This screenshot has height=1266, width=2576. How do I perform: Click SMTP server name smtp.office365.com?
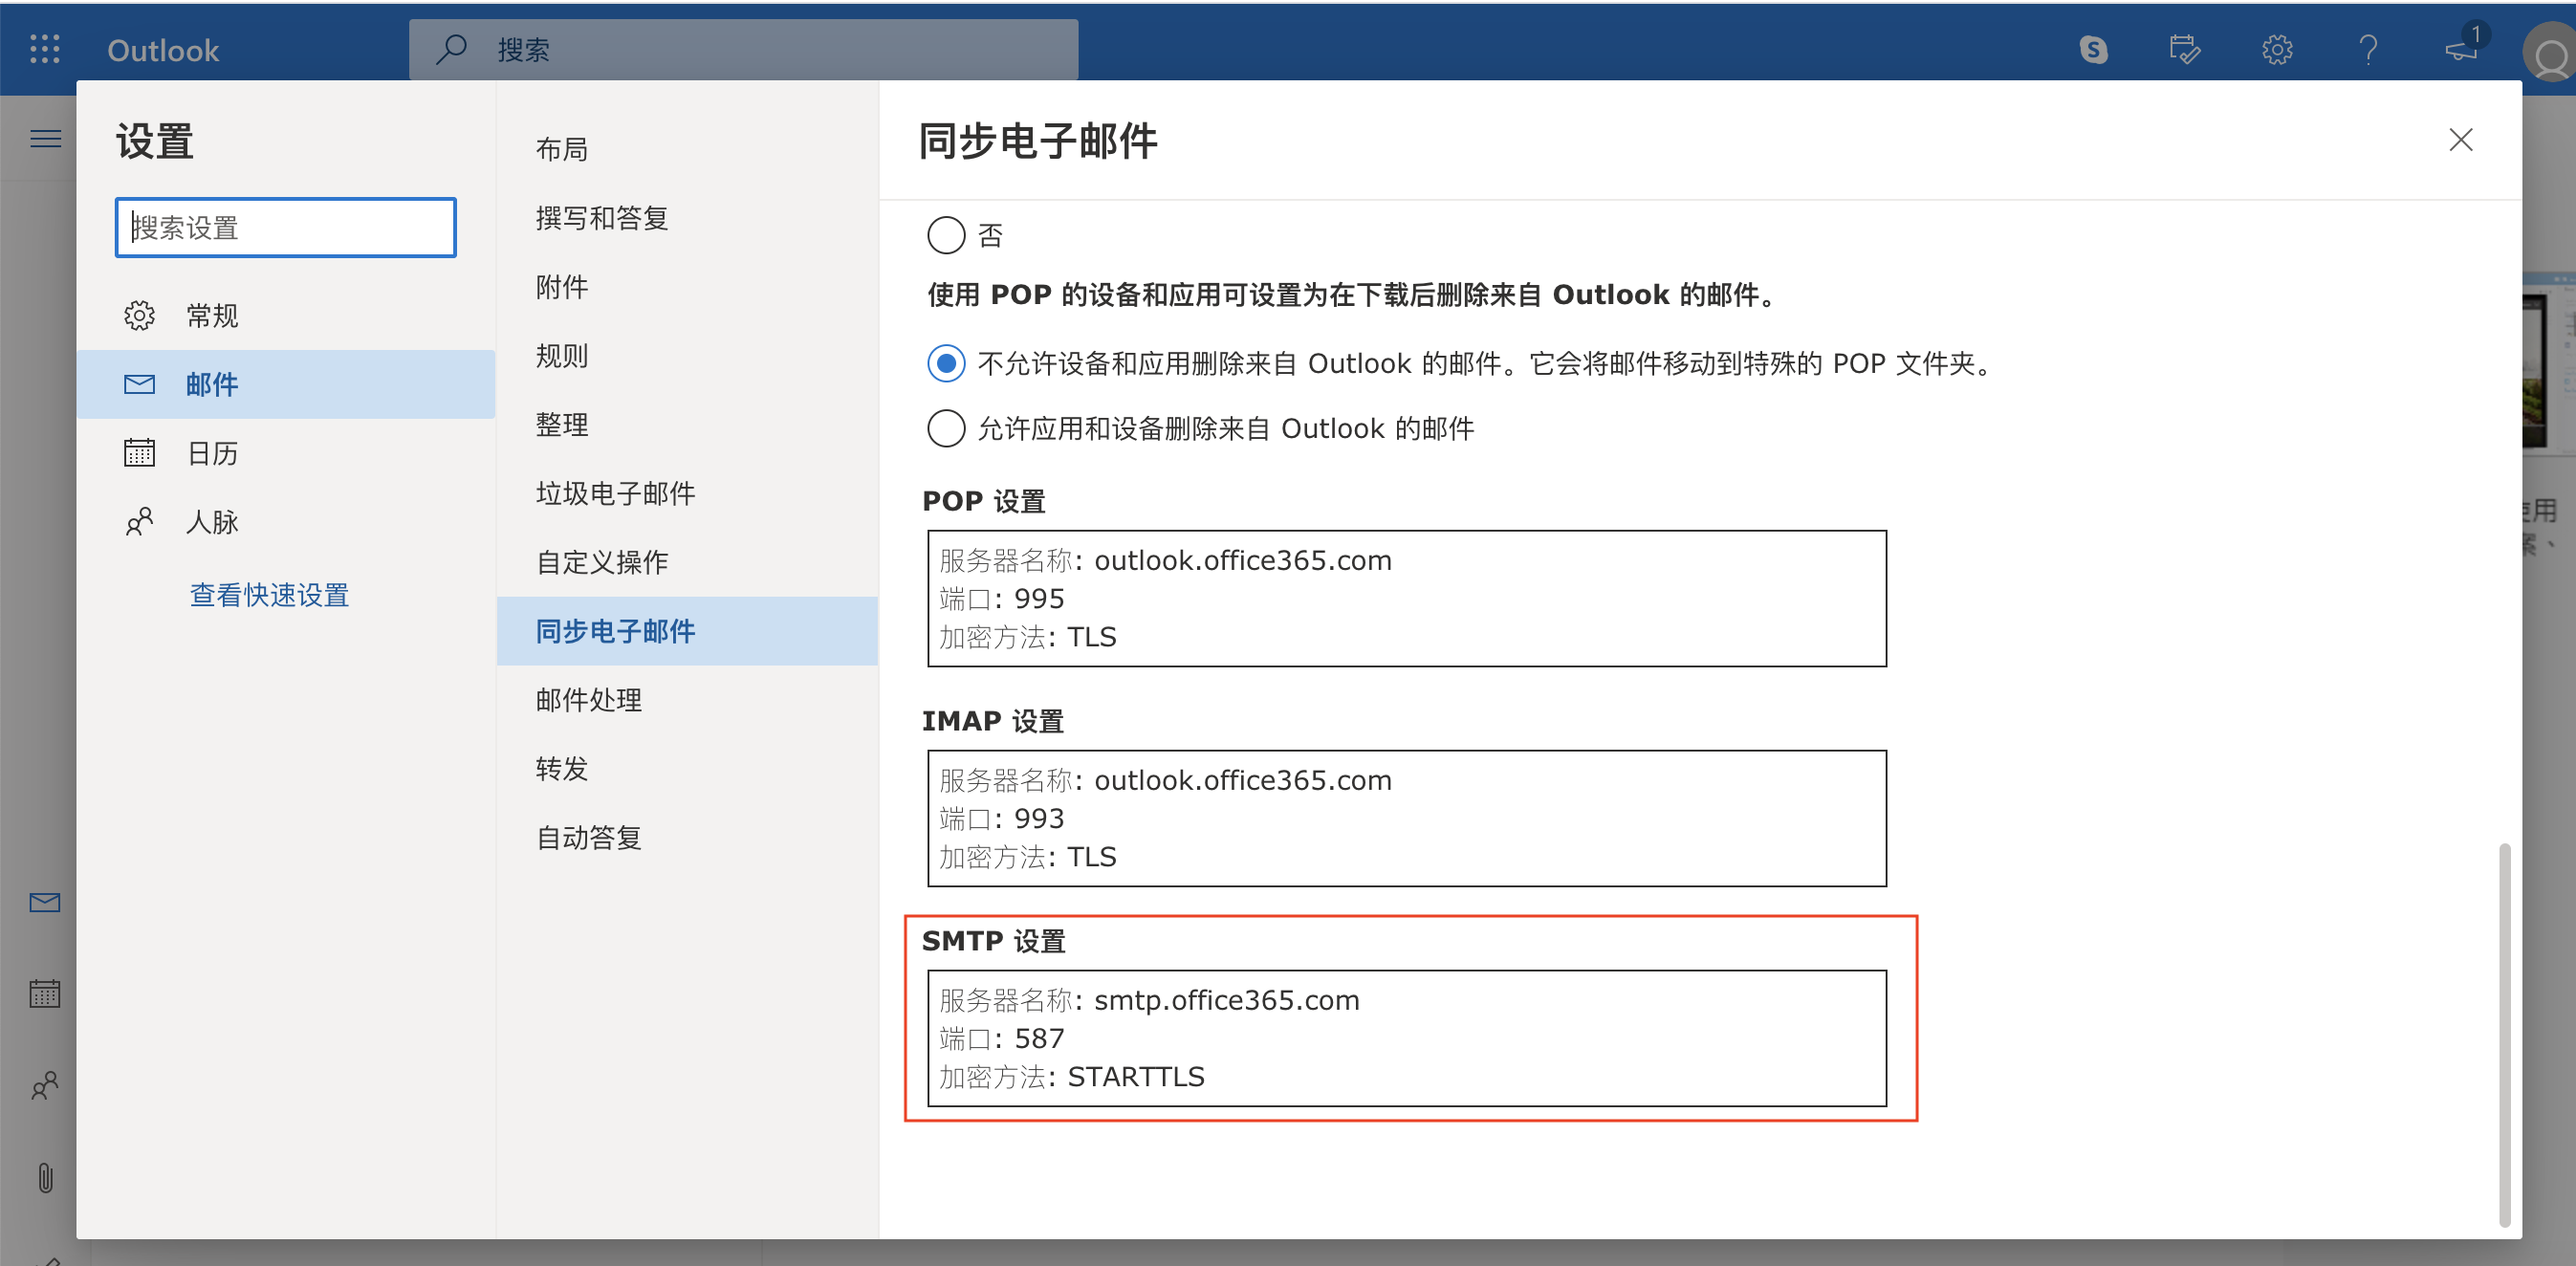coord(1226,1000)
